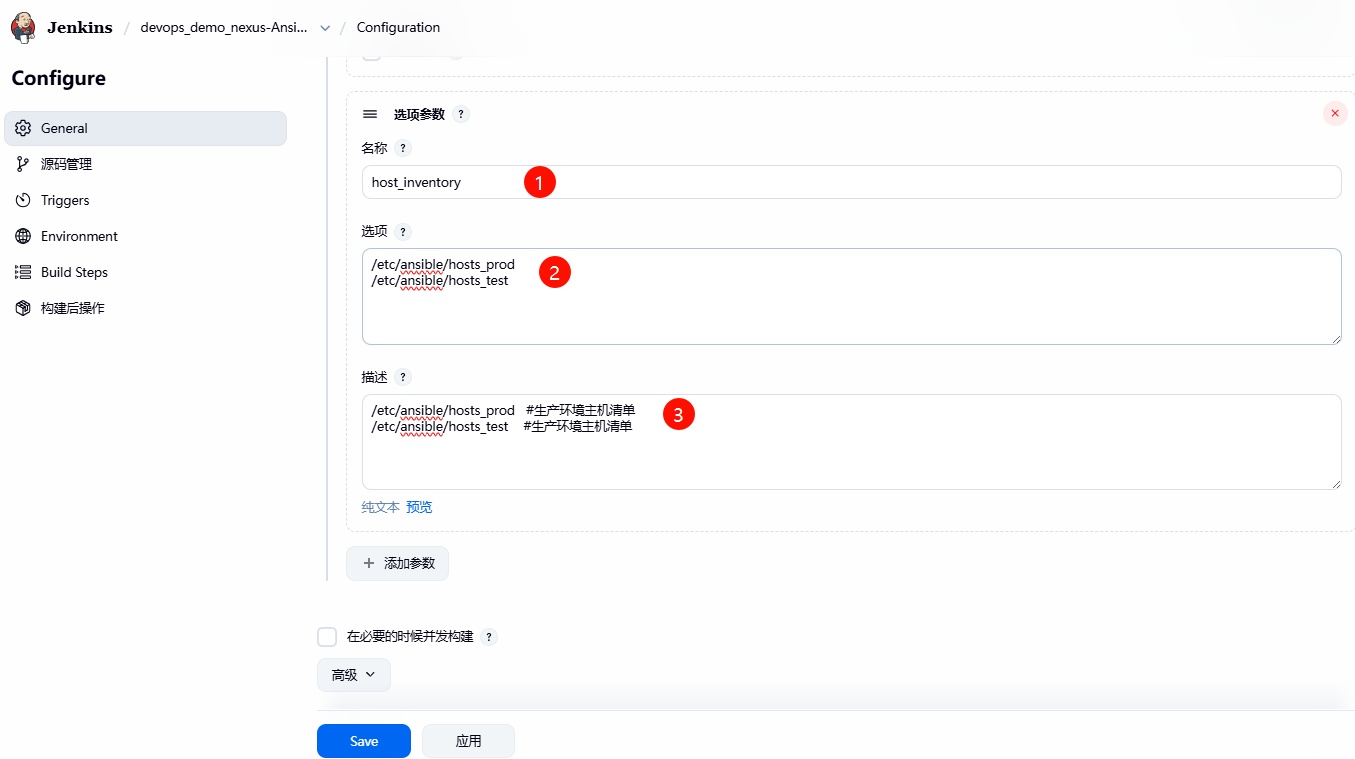Image resolution: width=1355 pixels, height=759 pixels.
Task: Click the drag handle beside 选项参数
Action: (x=370, y=114)
